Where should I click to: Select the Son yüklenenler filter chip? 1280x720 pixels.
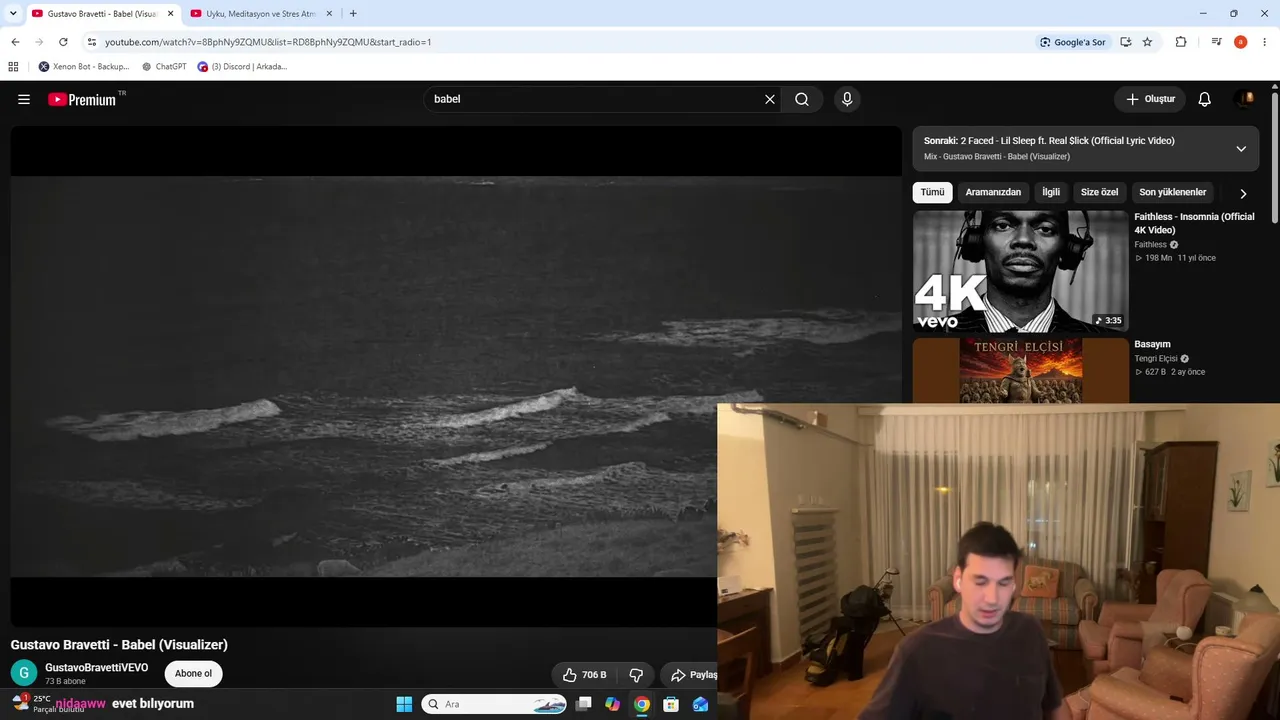pos(1173,192)
